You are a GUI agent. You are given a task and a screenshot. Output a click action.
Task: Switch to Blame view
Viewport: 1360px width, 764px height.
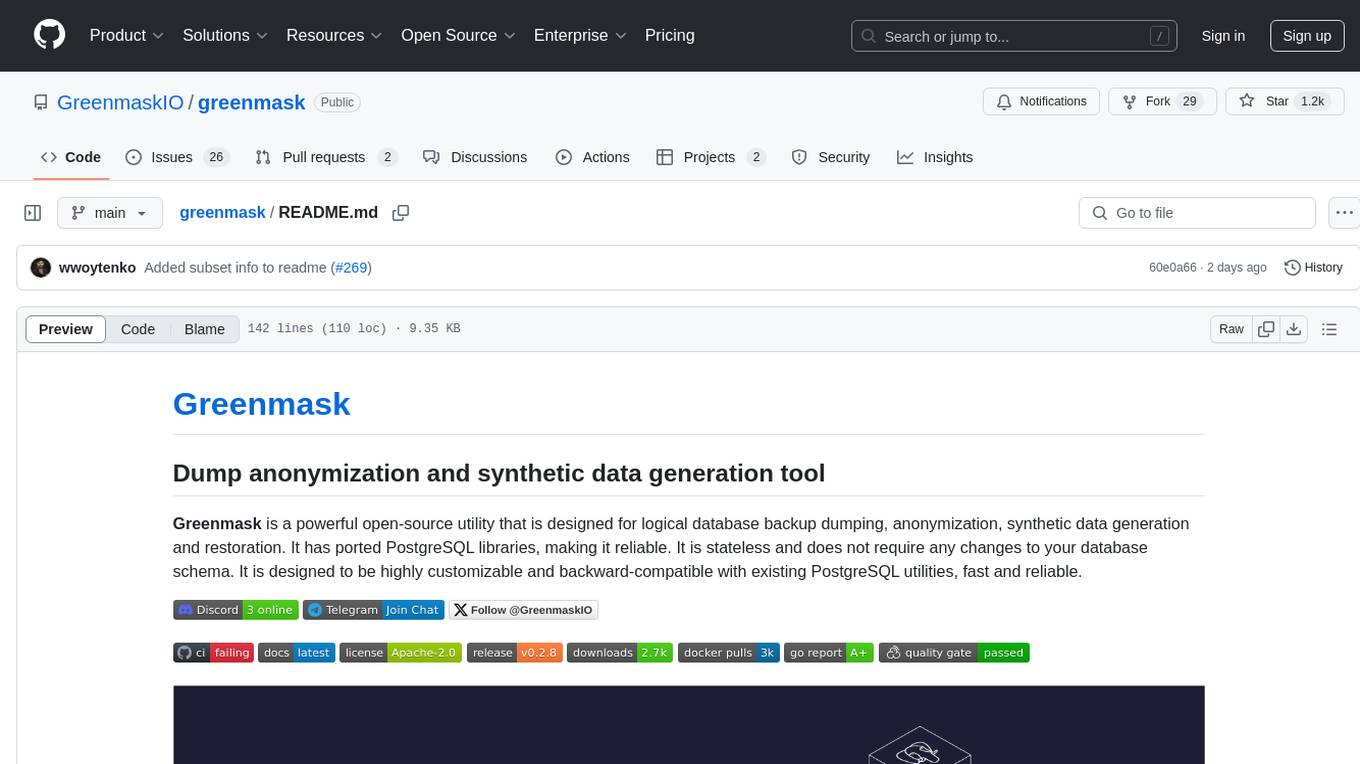(x=205, y=329)
